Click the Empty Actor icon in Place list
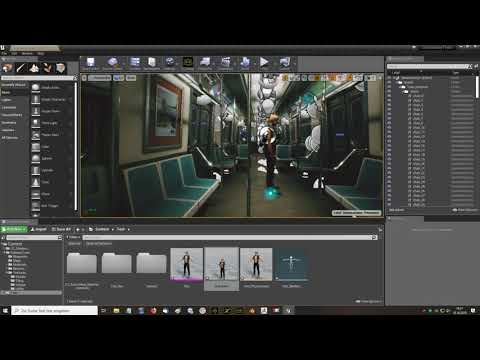480x360 pixels. (x=36, y=87)
